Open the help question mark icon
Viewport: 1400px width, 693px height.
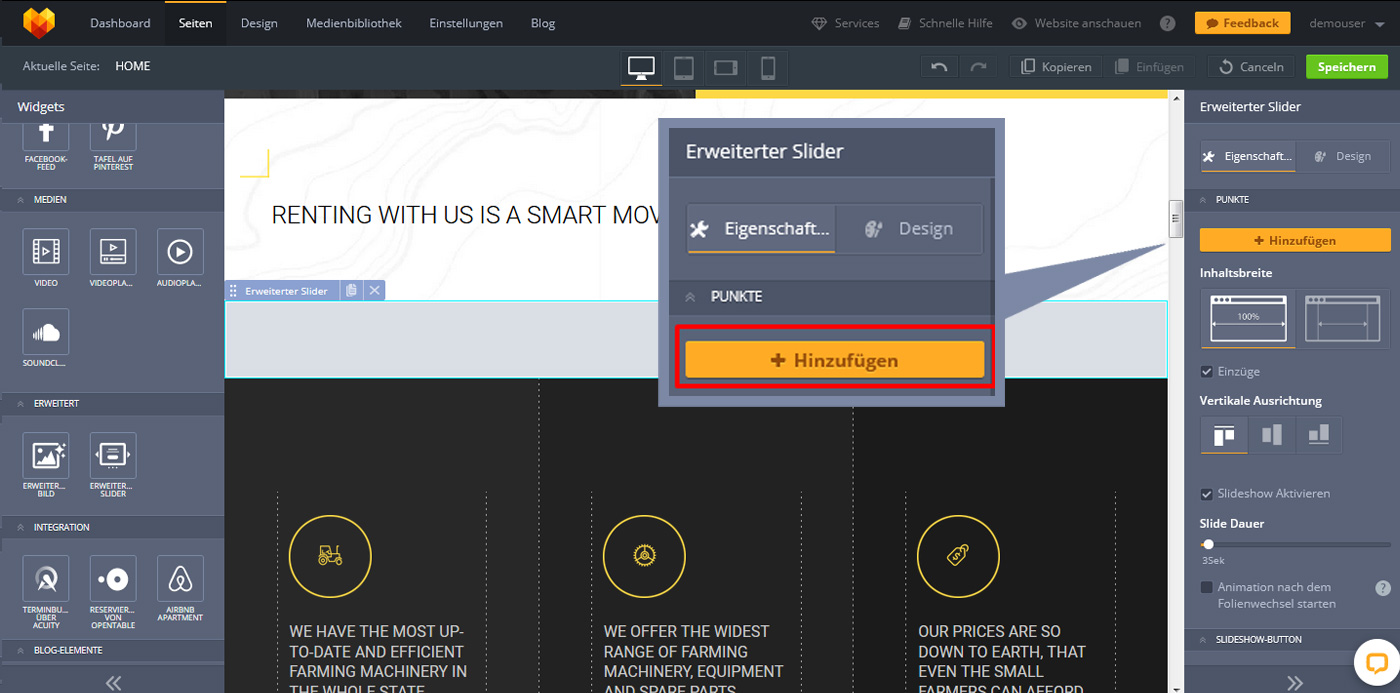click(1167, 23)
